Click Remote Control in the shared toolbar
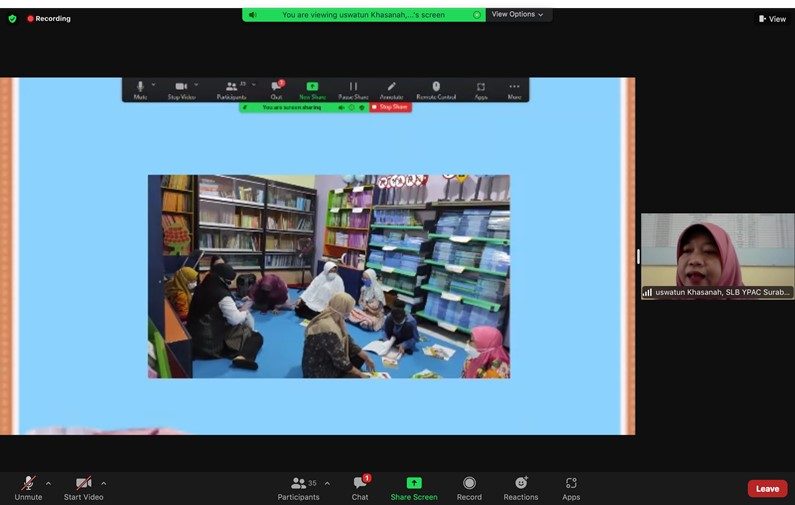This screenshot has width=795, height=505. click(436, 90)
